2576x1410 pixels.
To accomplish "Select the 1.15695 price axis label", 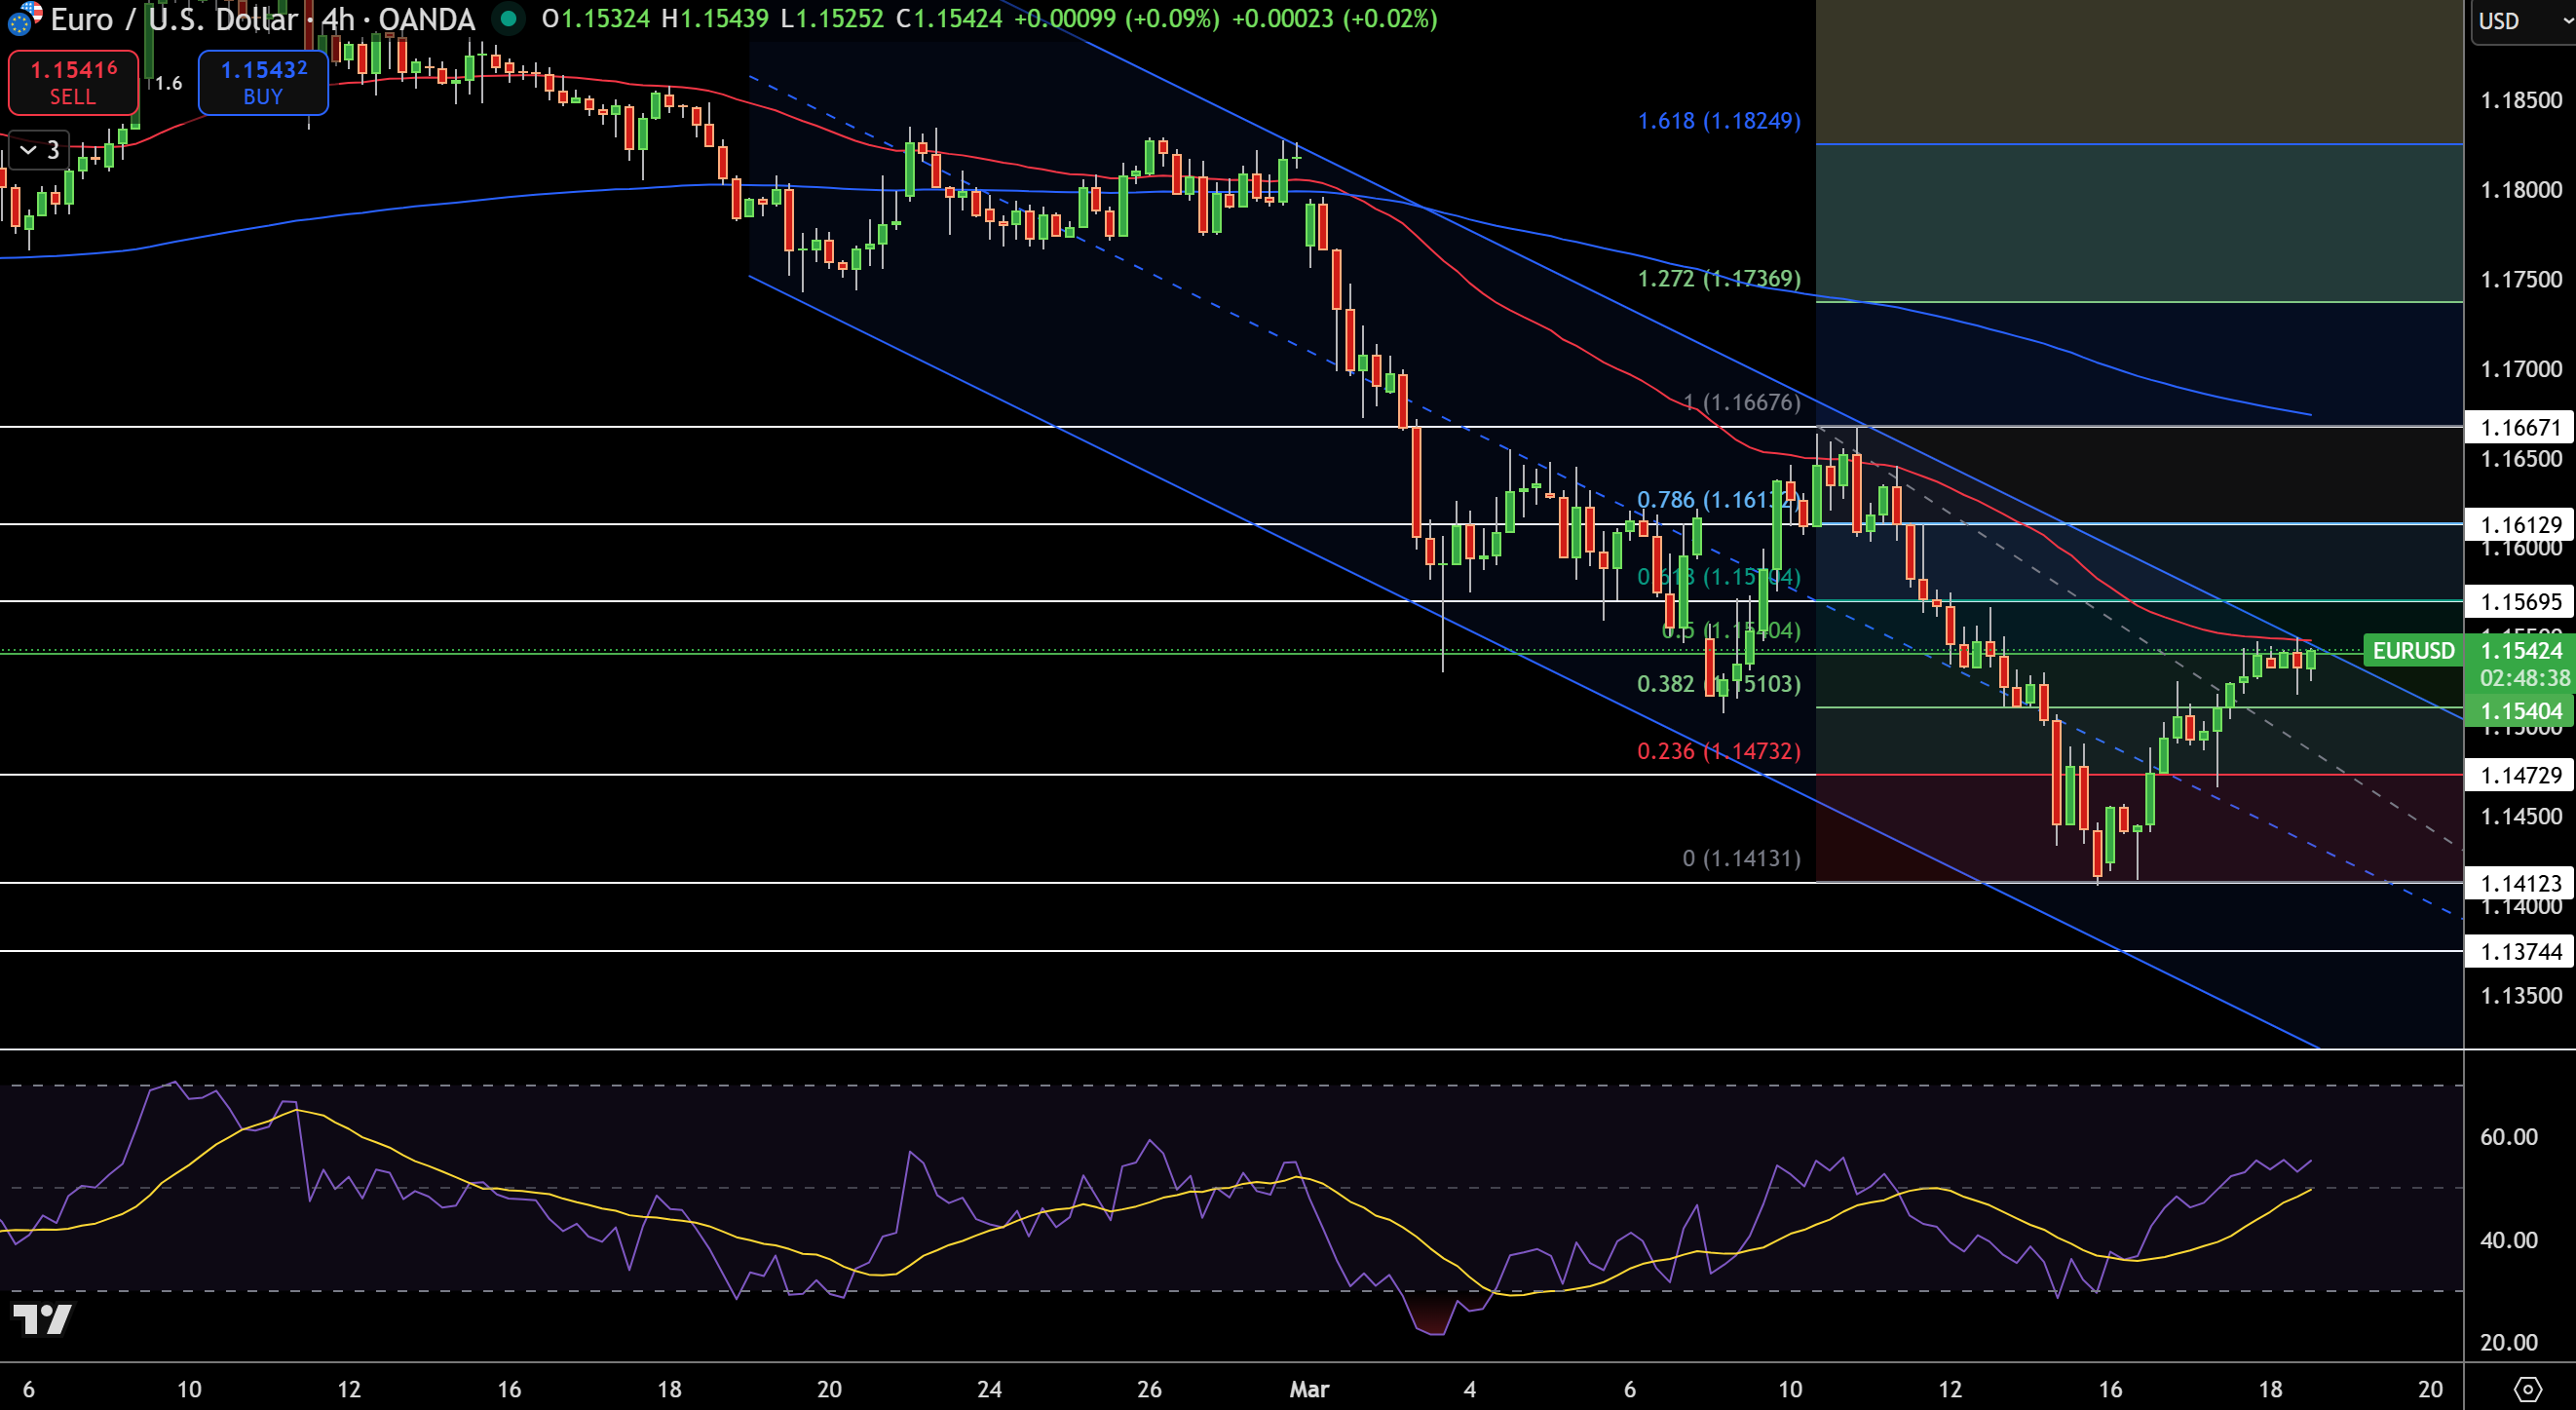I will pyautogui.click(x=2520, y=601).
